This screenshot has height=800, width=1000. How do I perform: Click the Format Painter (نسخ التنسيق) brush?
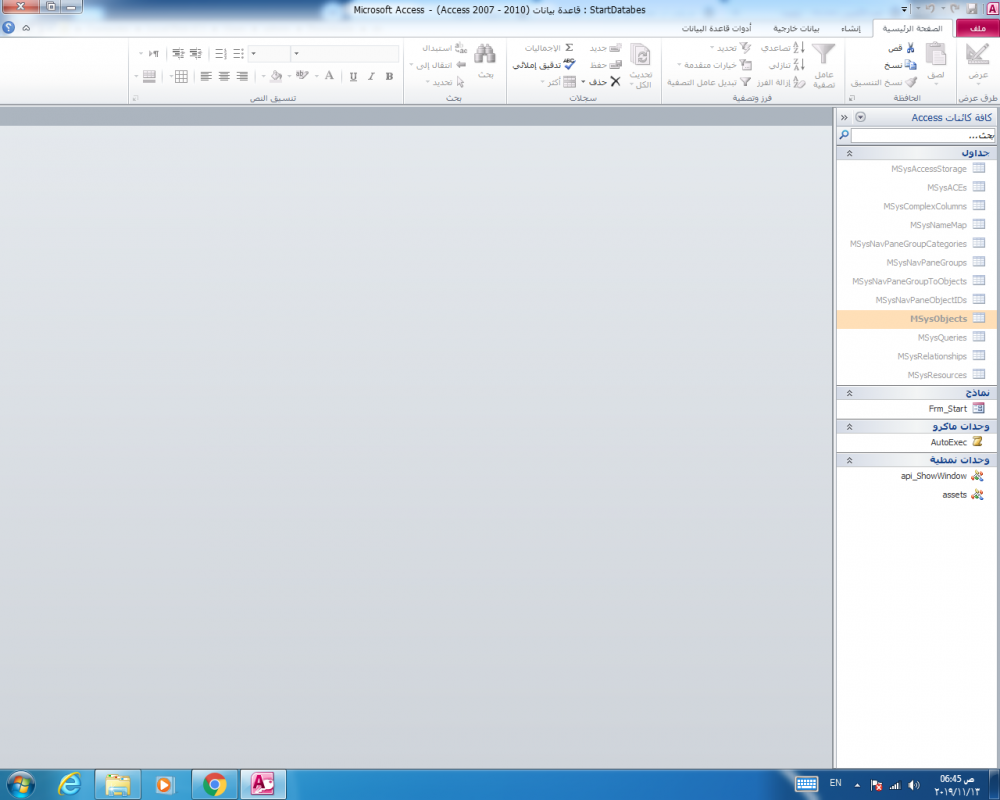[x=911, y=82]
